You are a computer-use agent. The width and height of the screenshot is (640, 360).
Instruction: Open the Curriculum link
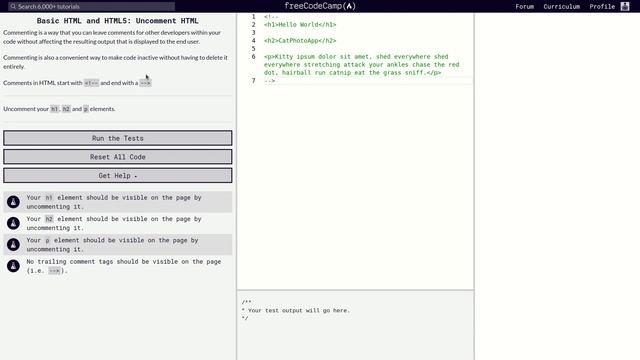(x=561, y=7)
